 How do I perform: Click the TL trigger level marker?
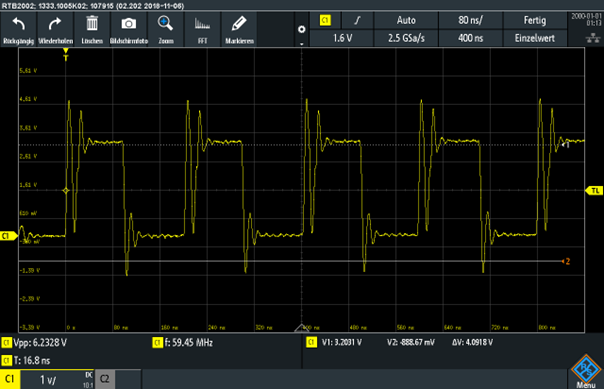(x=594, y=191)
